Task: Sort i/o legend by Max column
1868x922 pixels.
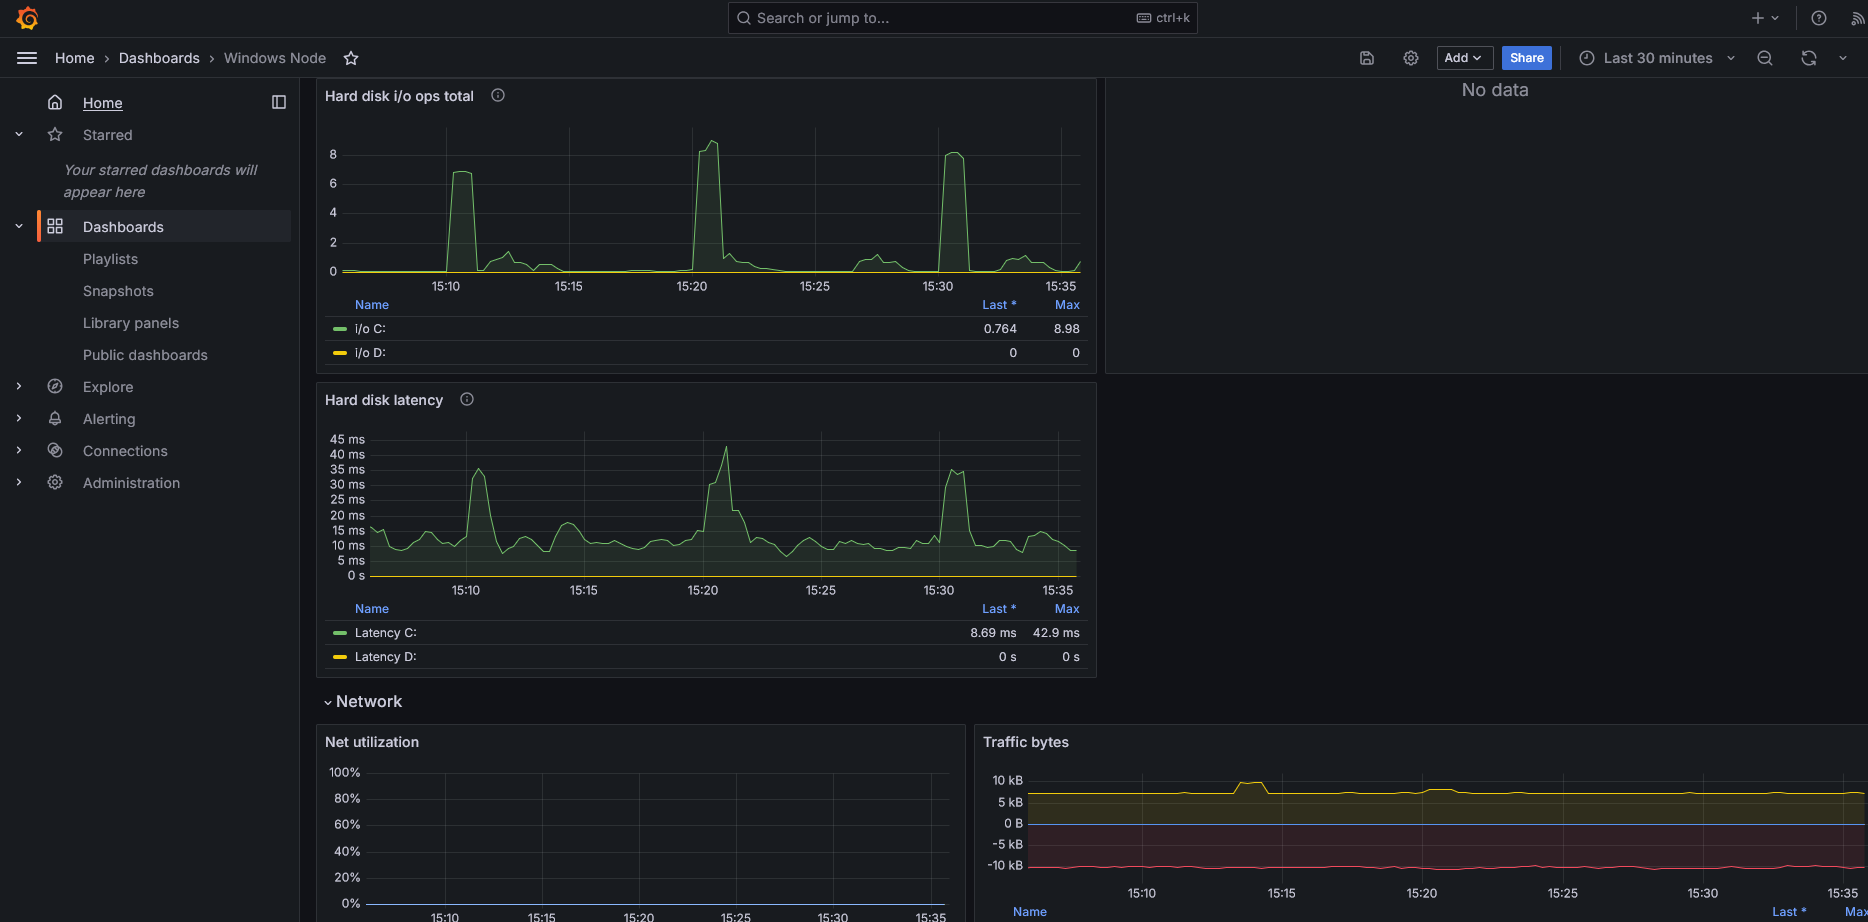Action: [x=1067, y=304]
